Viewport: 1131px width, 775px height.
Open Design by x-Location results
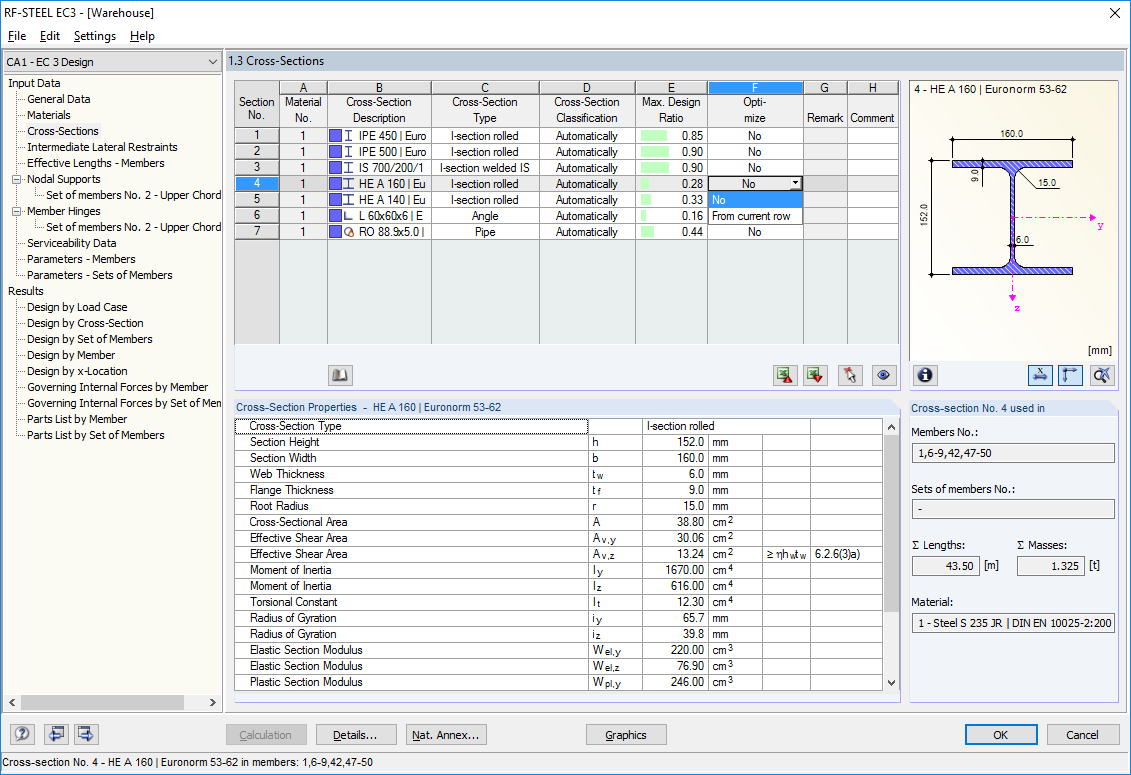click(x=76, y=371)
